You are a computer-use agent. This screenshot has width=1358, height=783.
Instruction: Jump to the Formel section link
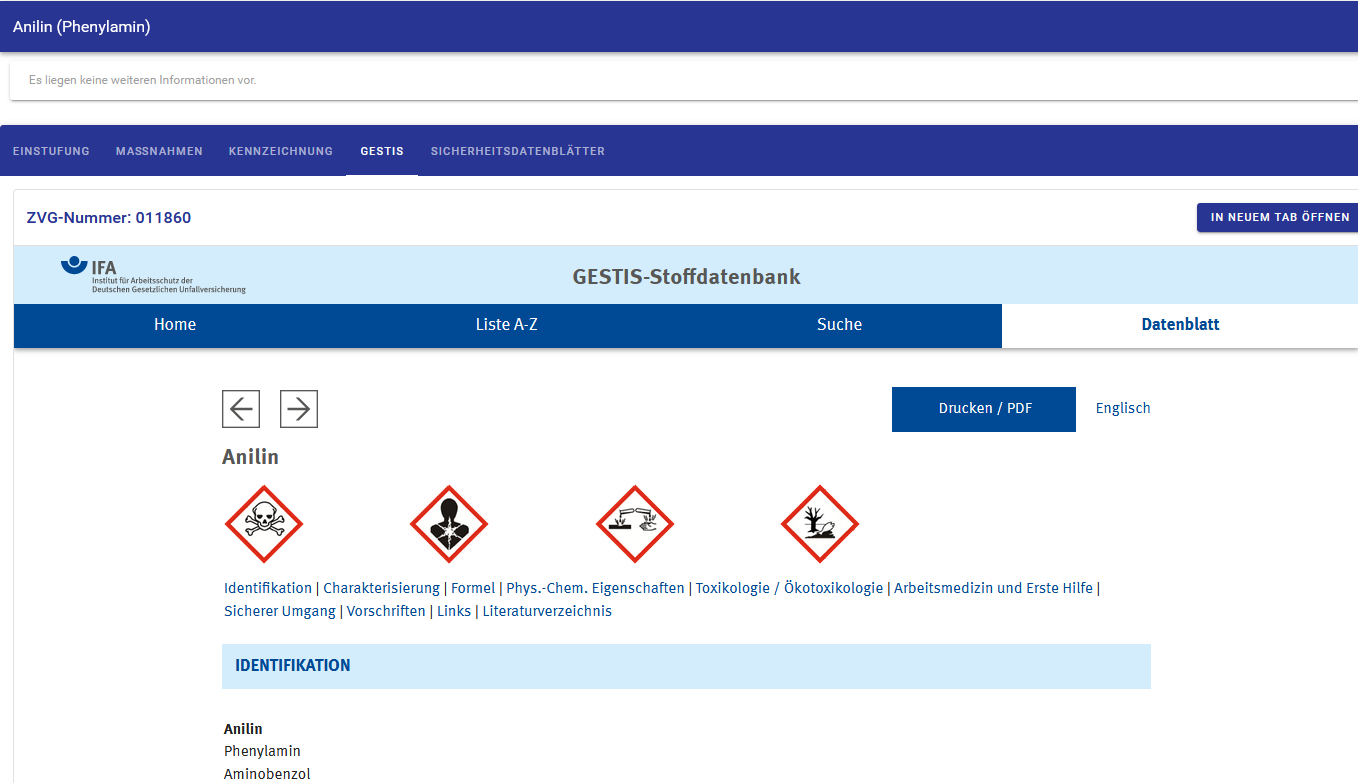[x=473, y=588]
